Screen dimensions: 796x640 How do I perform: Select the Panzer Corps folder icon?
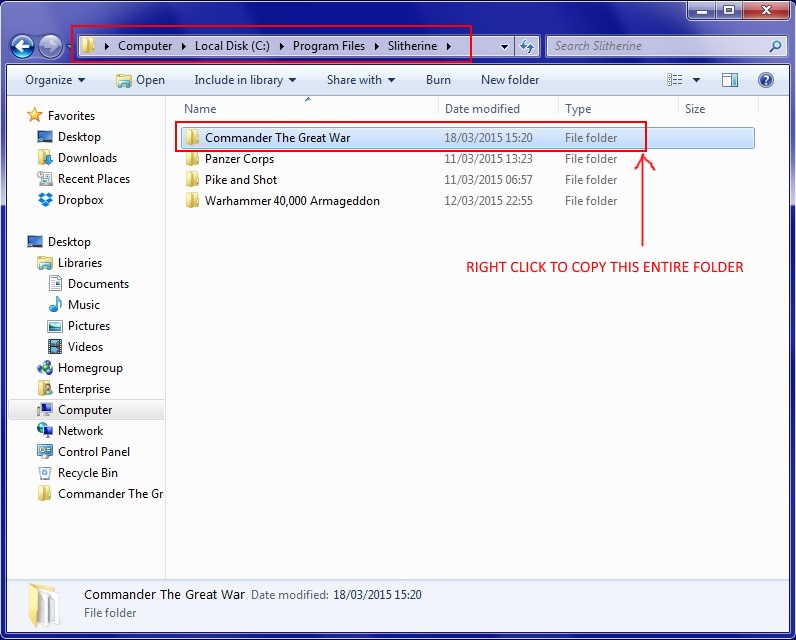(192, 159)
